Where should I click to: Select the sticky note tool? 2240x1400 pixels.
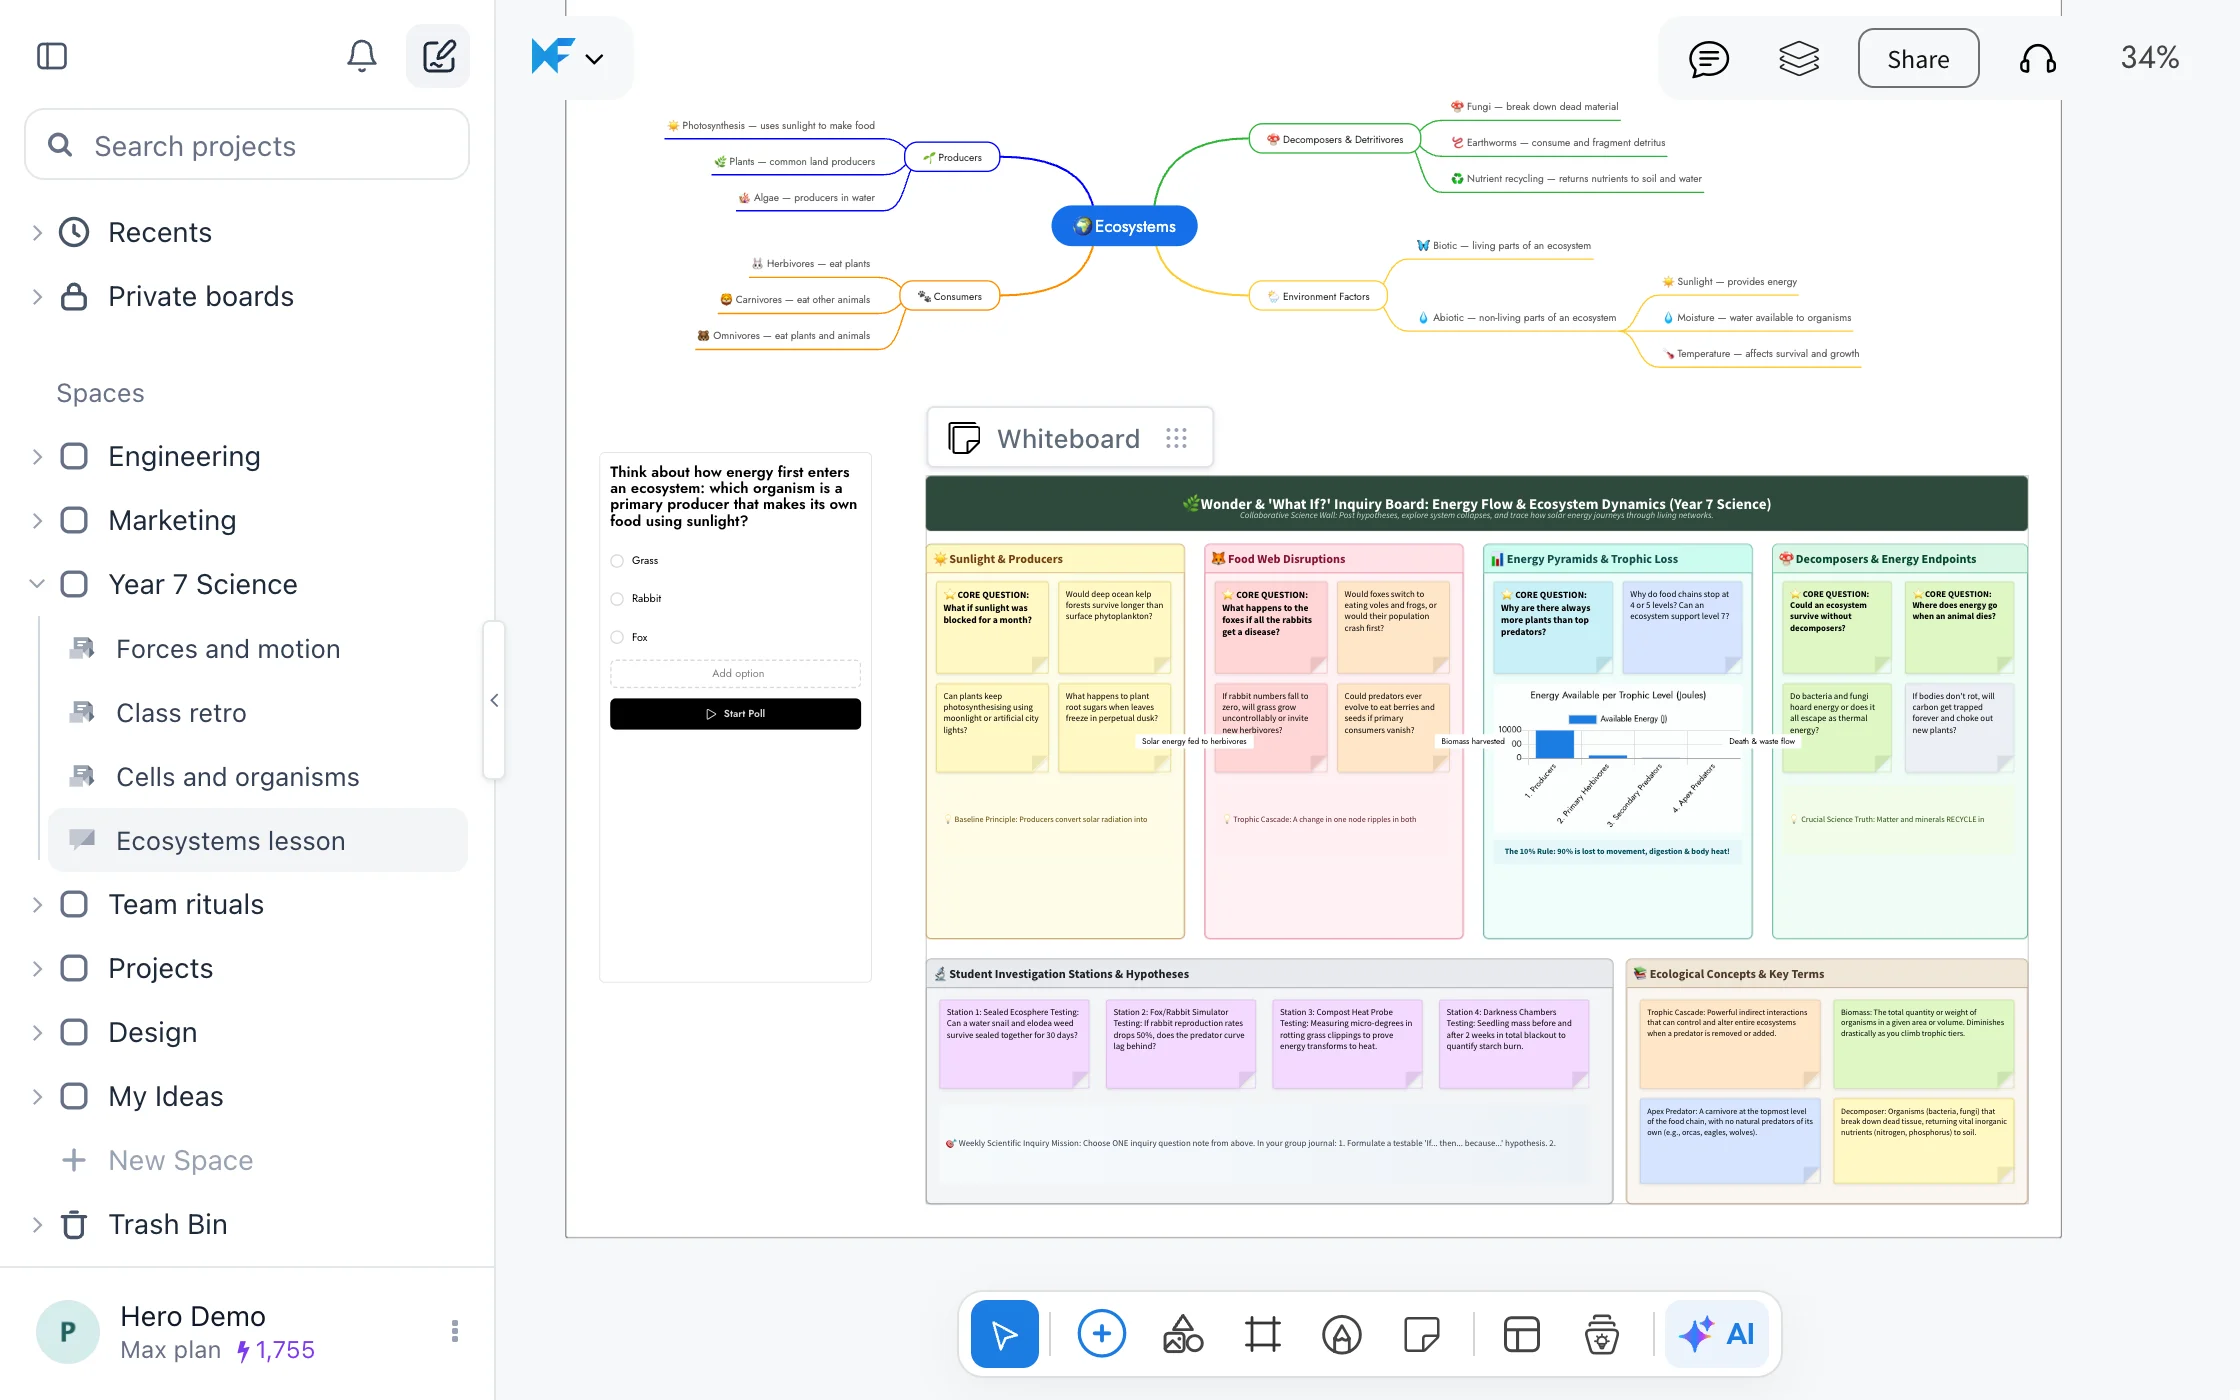click(x=1421, y=1334)
